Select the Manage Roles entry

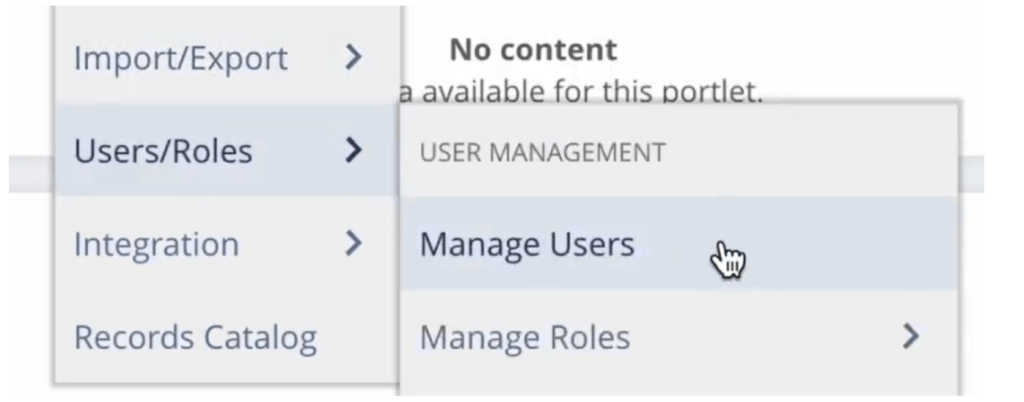point(525,338)
